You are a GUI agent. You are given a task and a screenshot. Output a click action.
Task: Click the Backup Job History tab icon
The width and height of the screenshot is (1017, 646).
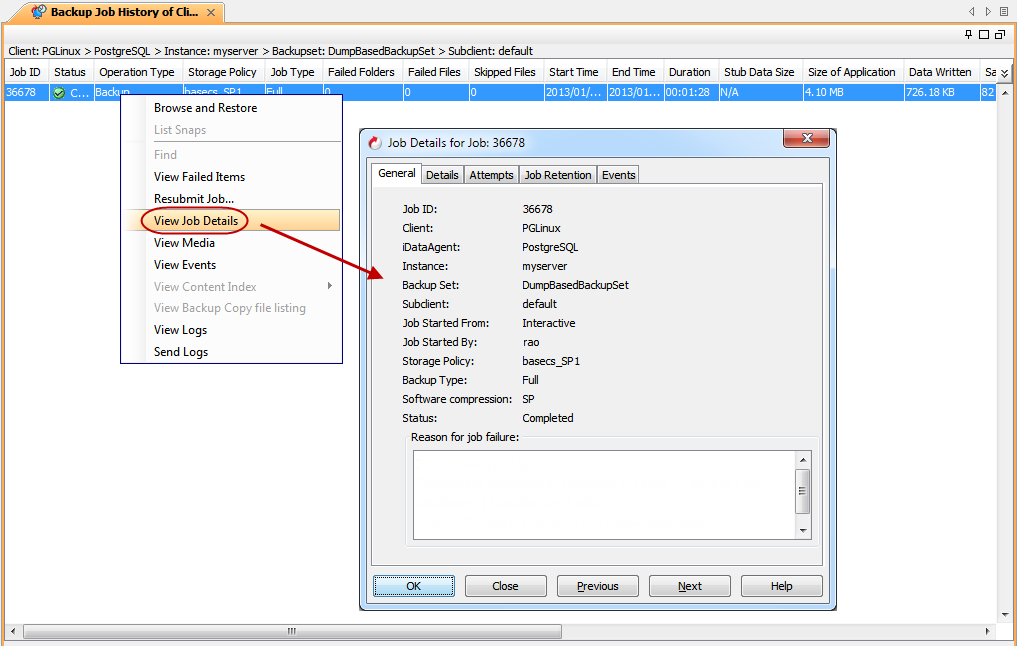pos(39,12)
